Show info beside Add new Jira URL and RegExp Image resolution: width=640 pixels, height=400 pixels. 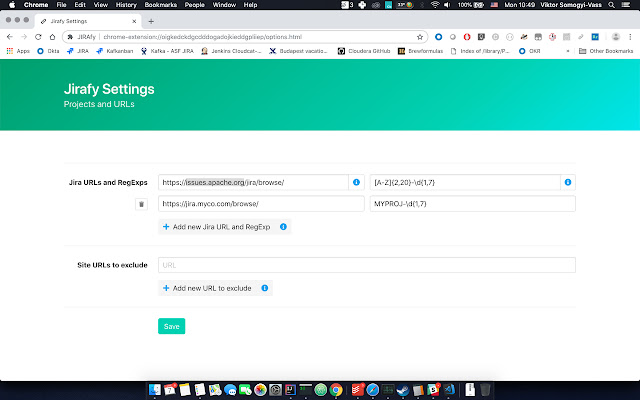click(x=283, y=227)
